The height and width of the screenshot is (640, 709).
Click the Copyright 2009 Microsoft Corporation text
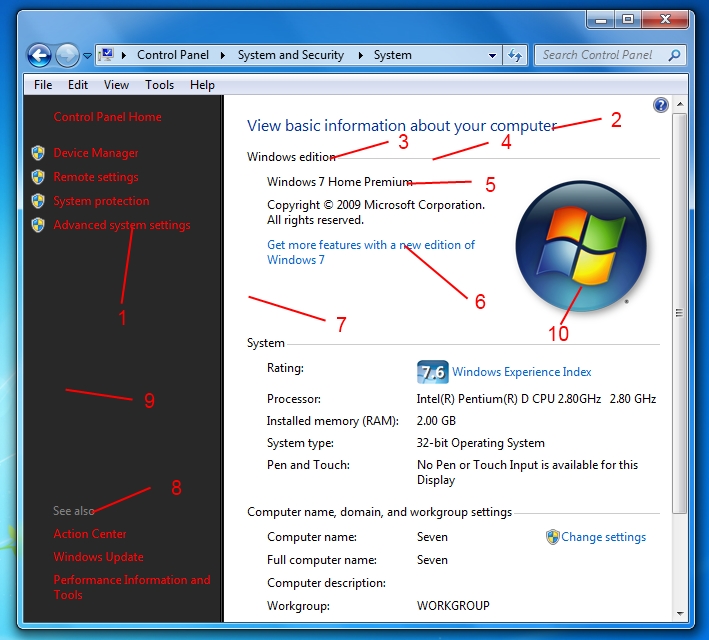click(376, 212)
